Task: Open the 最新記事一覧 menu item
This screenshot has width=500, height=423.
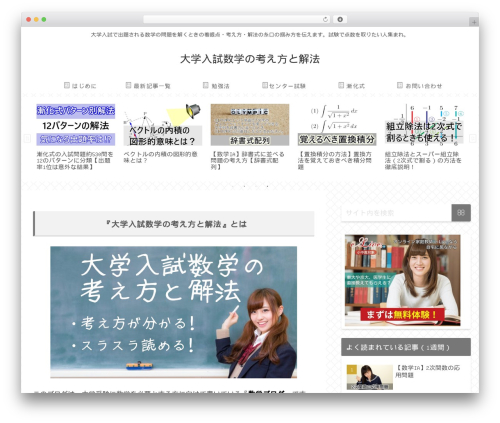Action: pyautogui.click(x=152, y=86)
